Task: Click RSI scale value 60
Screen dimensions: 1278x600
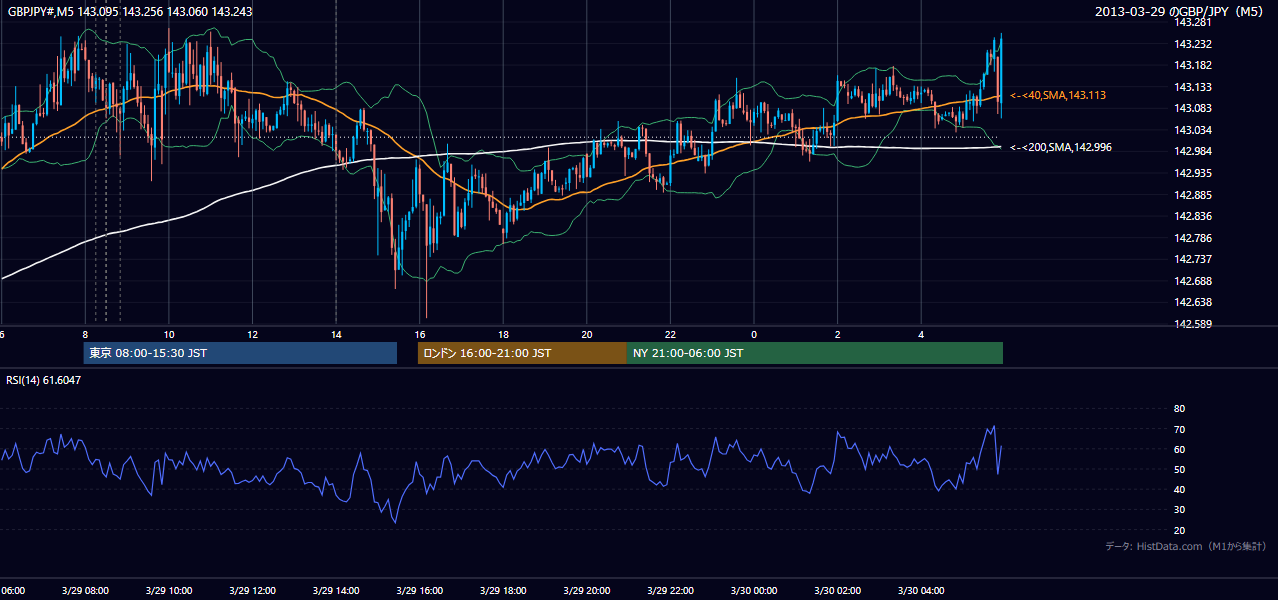Action: pos(1179,449)
